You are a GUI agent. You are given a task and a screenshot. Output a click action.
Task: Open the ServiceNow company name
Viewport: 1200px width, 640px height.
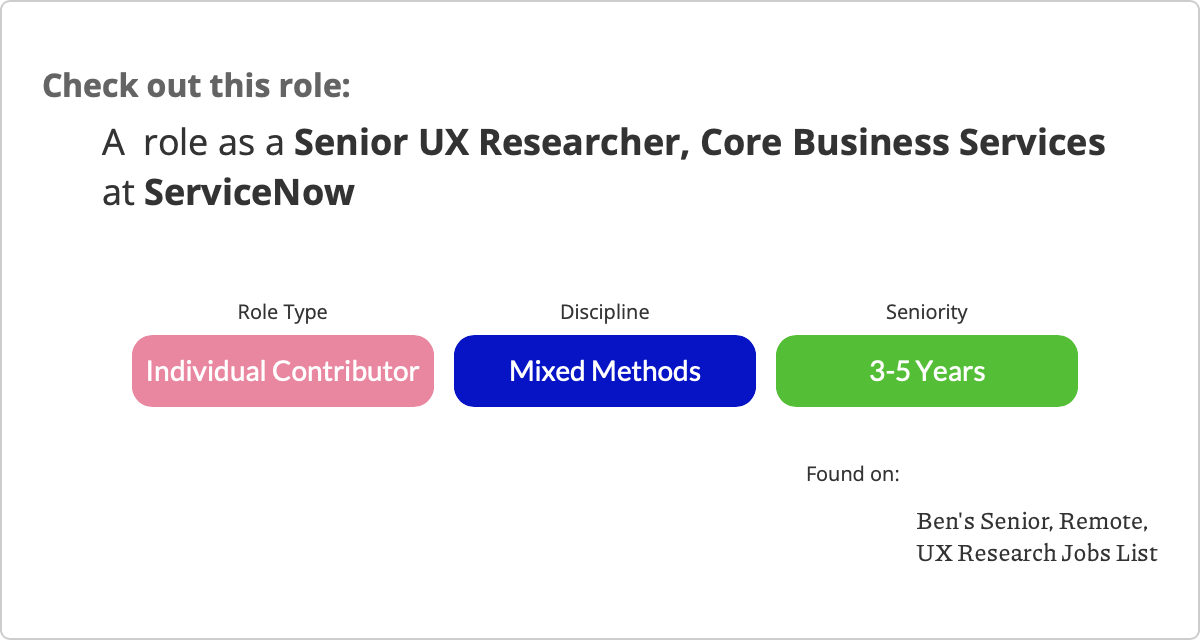point(249,192)
